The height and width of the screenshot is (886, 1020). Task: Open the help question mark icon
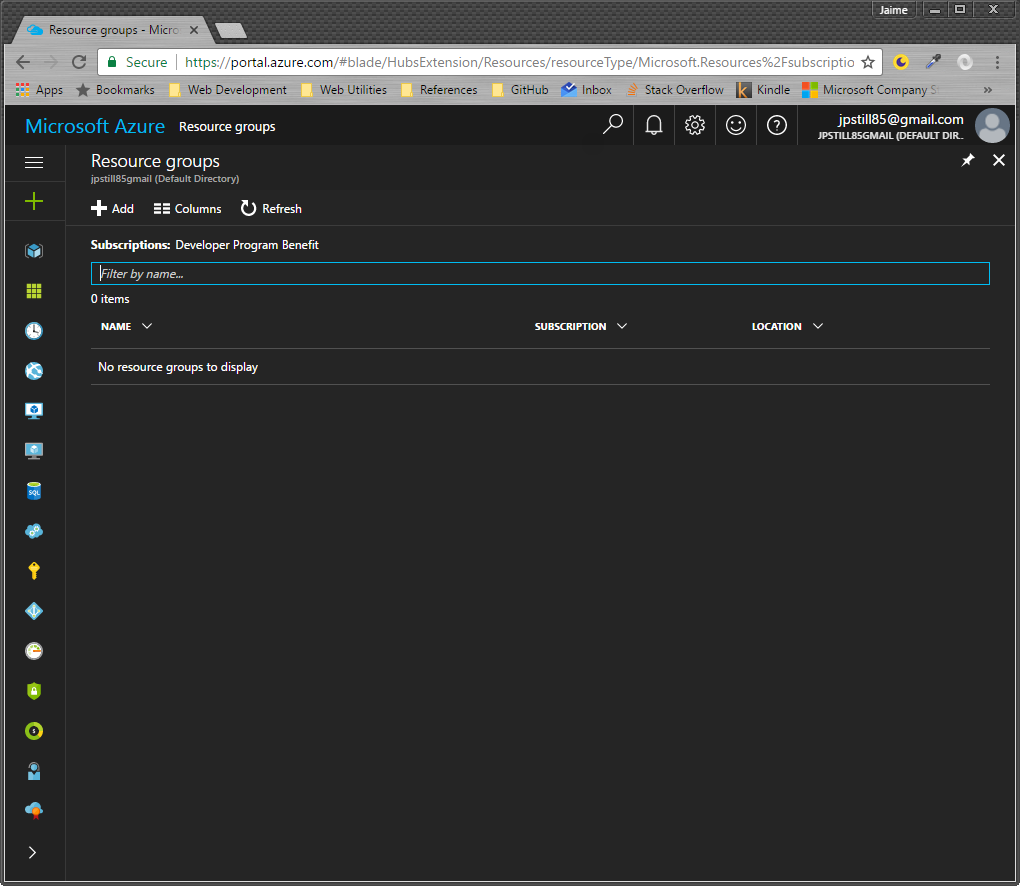click(x=777, y=126)
